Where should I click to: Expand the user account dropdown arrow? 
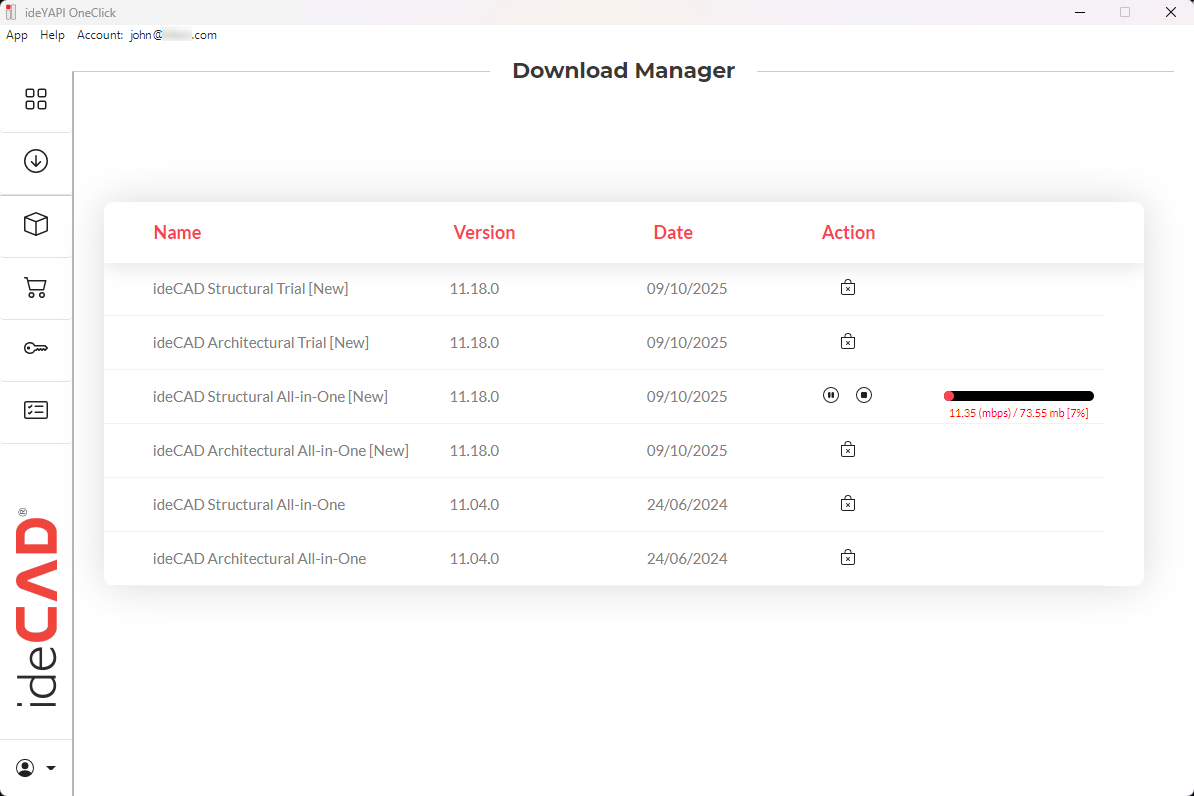(x=51, y=768)
